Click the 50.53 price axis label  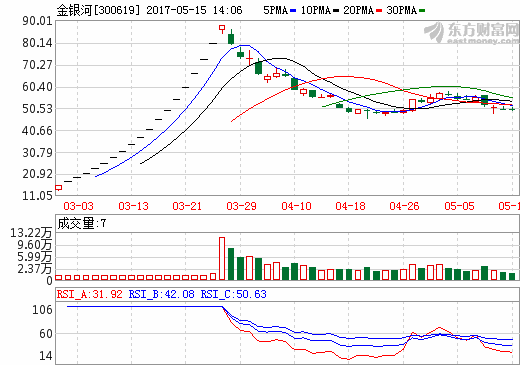(37, 109)
